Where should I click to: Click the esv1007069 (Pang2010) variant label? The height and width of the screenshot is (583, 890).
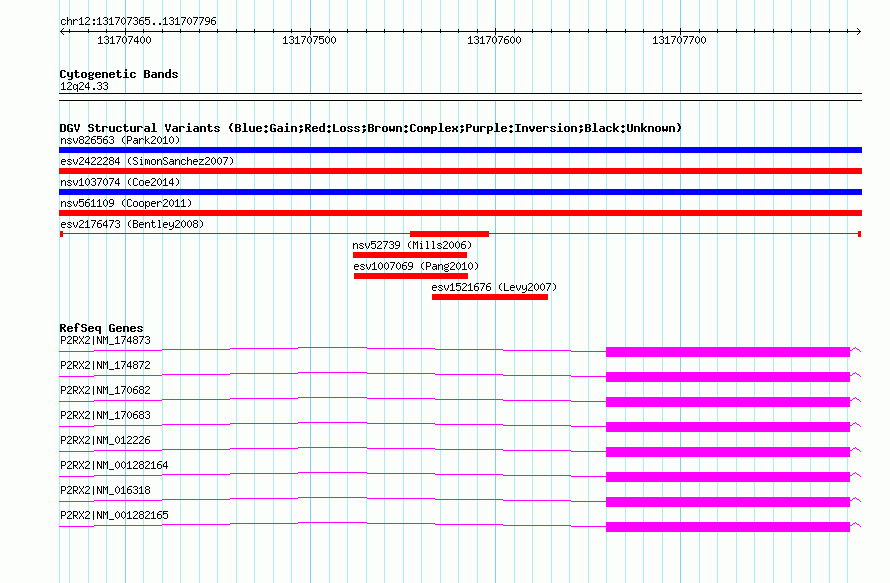416,266
